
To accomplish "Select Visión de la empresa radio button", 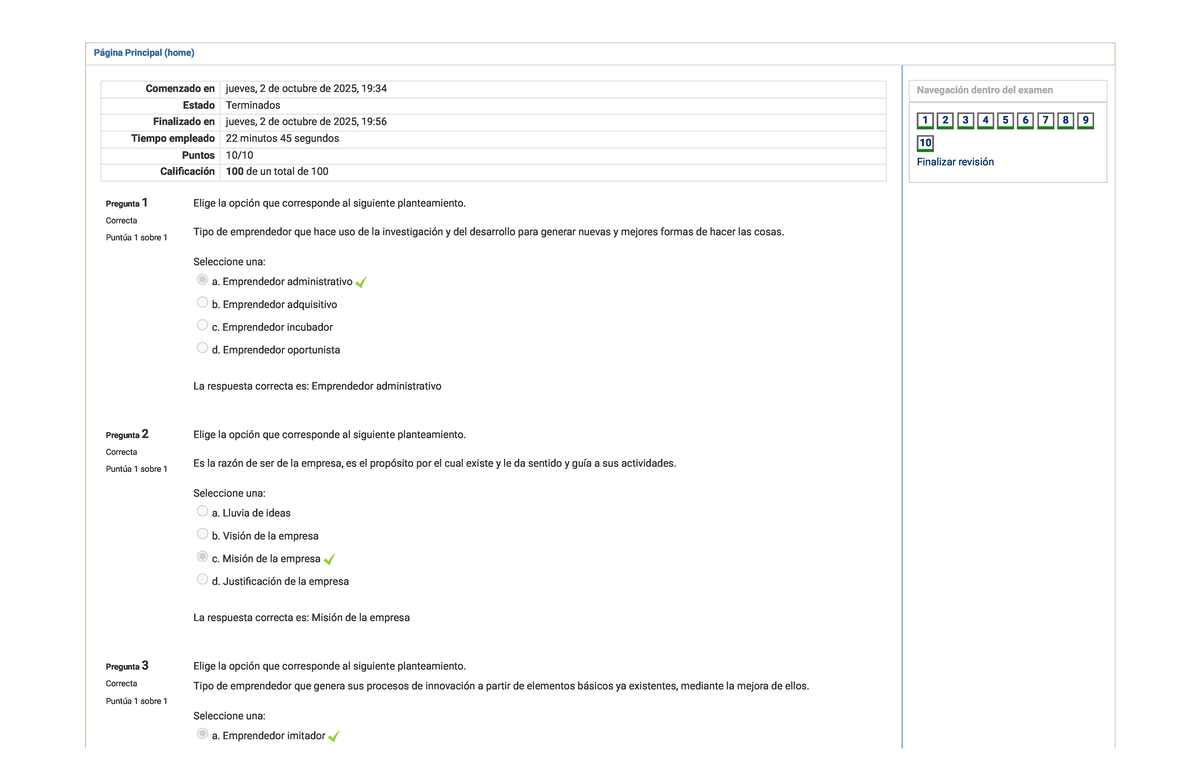I will [x=203, y=534].
